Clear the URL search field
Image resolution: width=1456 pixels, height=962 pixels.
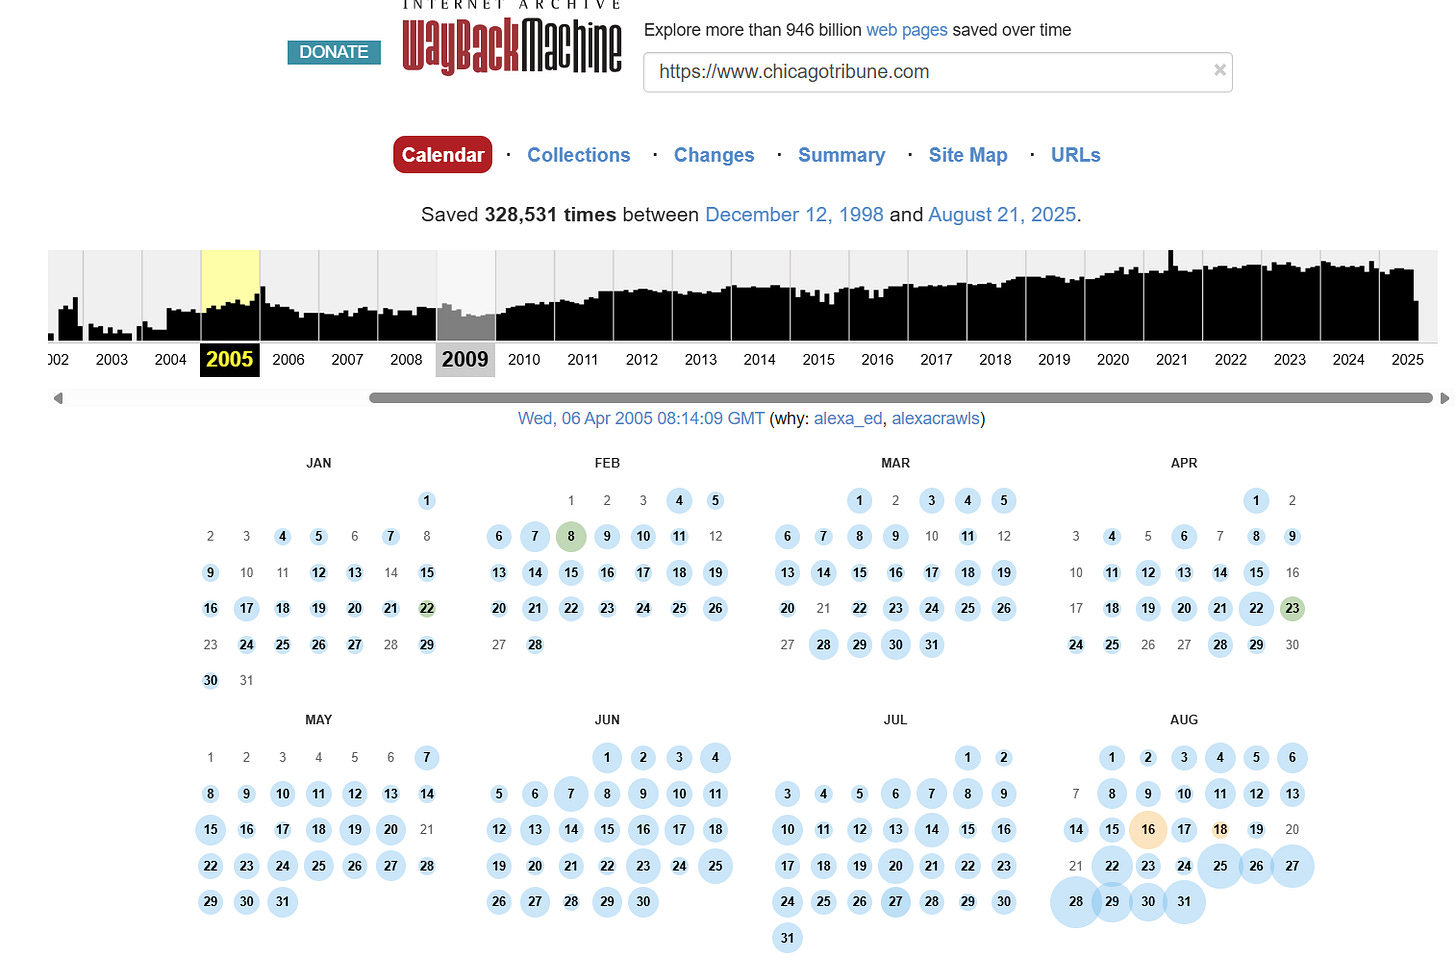click(x=1219, y=70)
